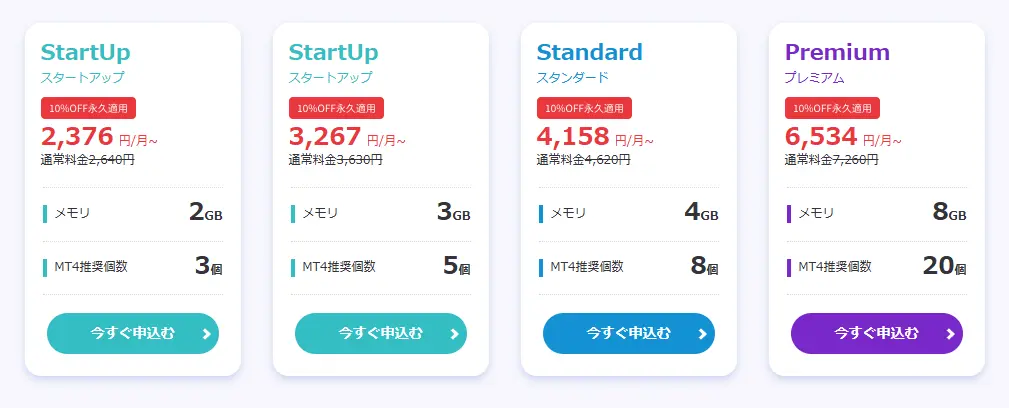Click the メモリ 4GB row
The width and height of the screenshot is (1009, 408).
(628, 213)
